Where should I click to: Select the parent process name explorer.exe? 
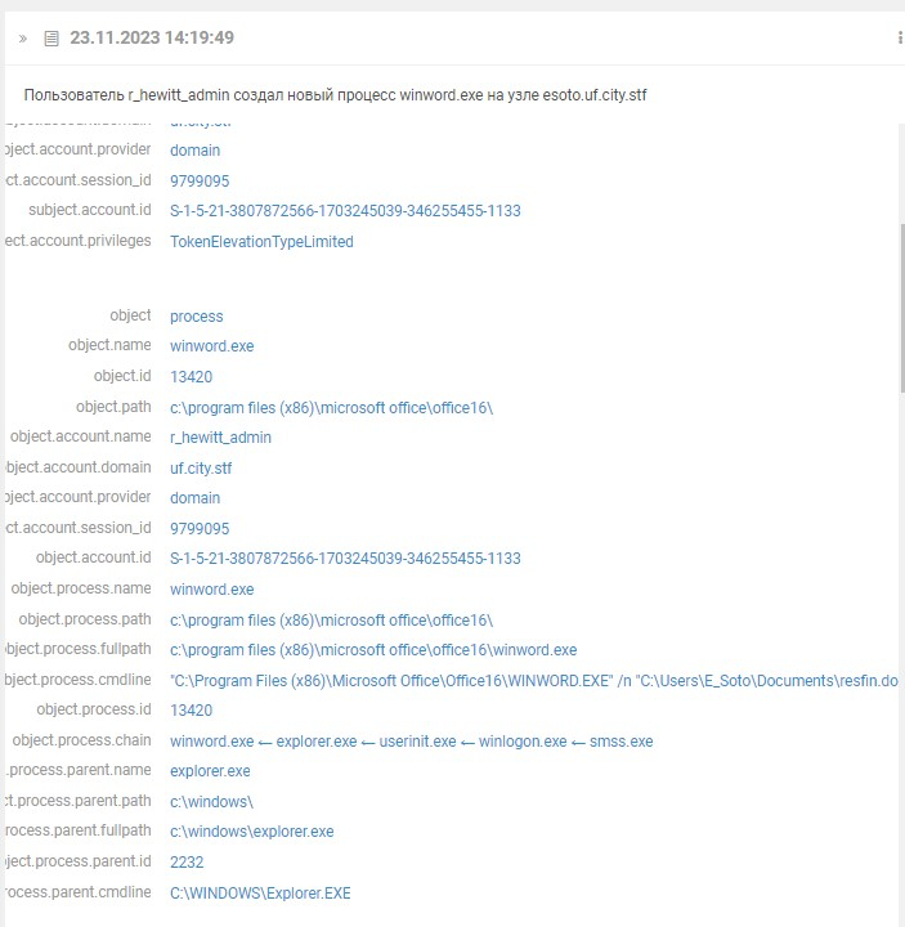(x=210, y=771)
